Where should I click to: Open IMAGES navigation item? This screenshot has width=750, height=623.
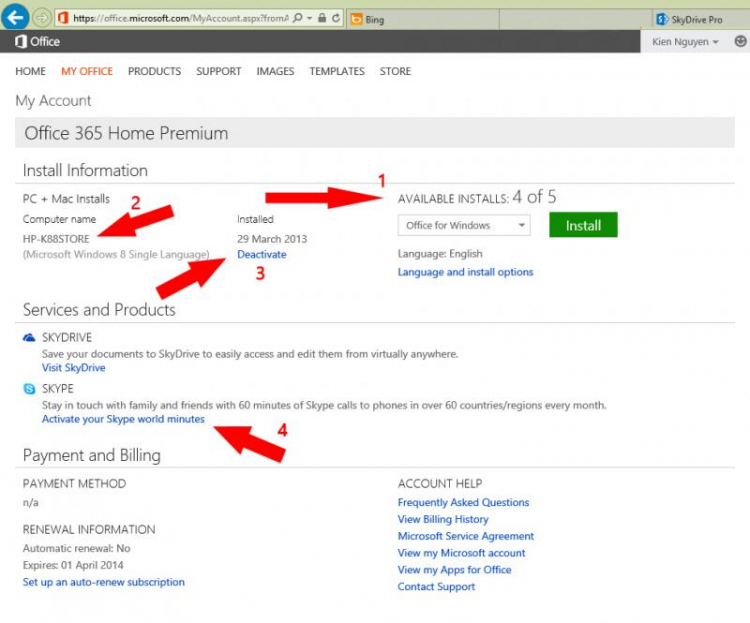(275, 71)
